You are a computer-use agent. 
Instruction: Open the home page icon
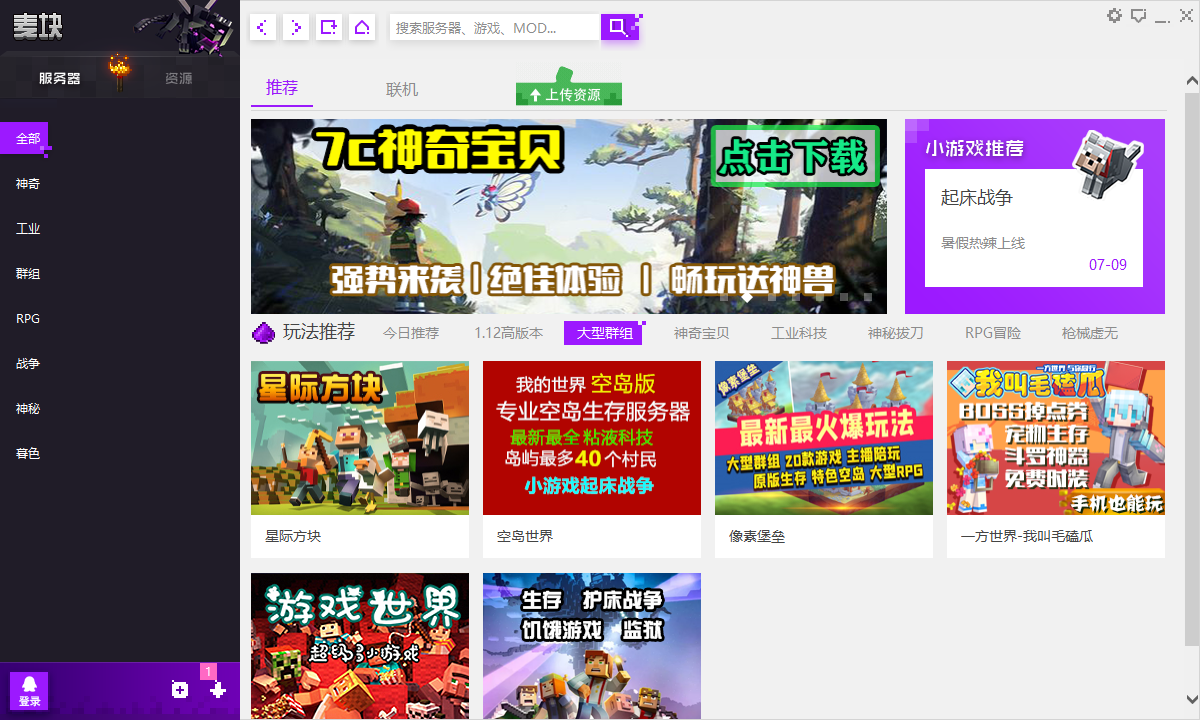tap(362, 27)
